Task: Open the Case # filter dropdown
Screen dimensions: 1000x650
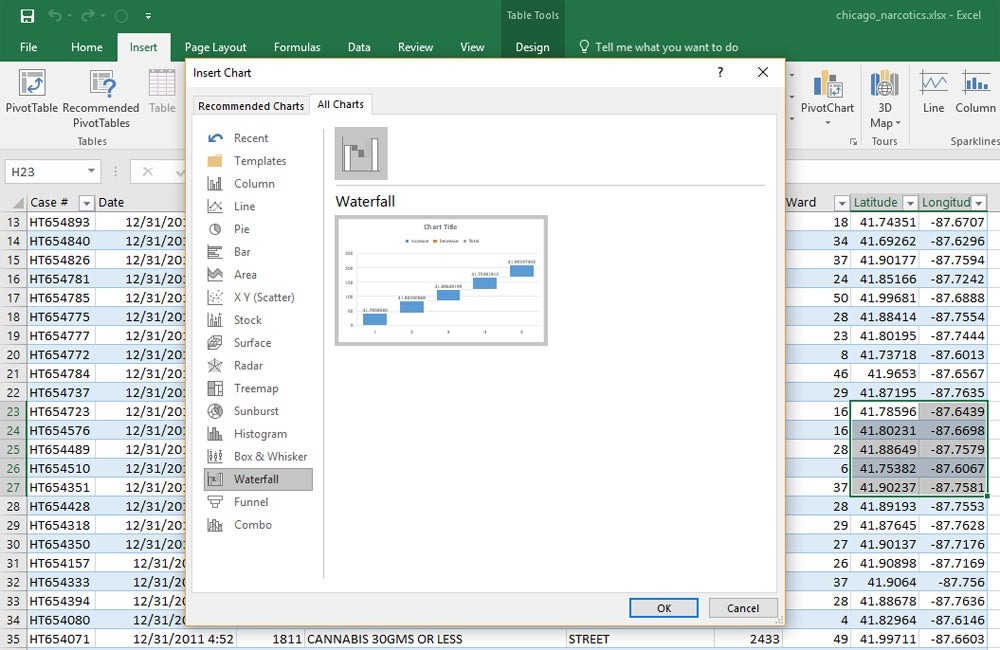Action: pos(86,203)
